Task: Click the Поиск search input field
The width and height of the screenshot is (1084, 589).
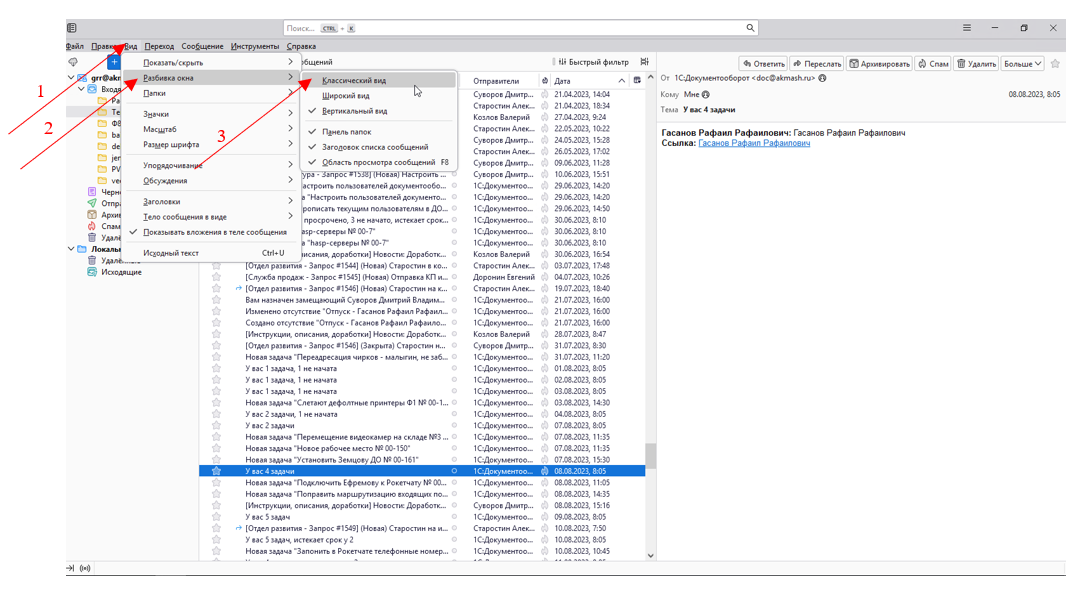Action: (x=513, y=28)
